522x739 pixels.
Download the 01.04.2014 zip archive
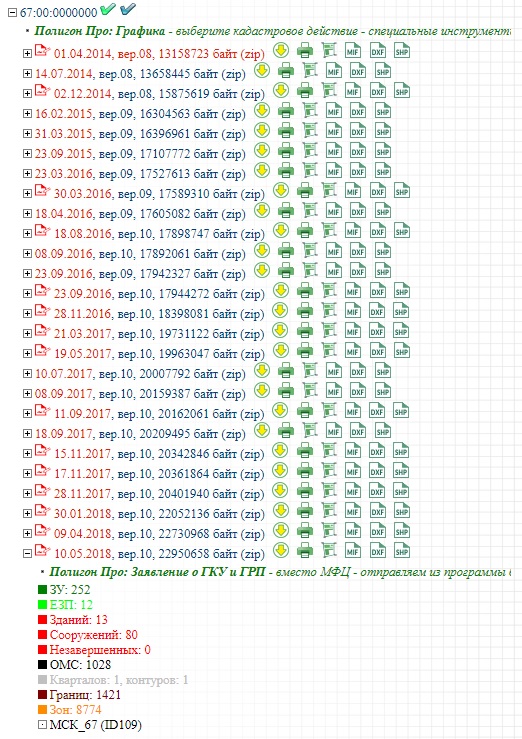(281, 50)
